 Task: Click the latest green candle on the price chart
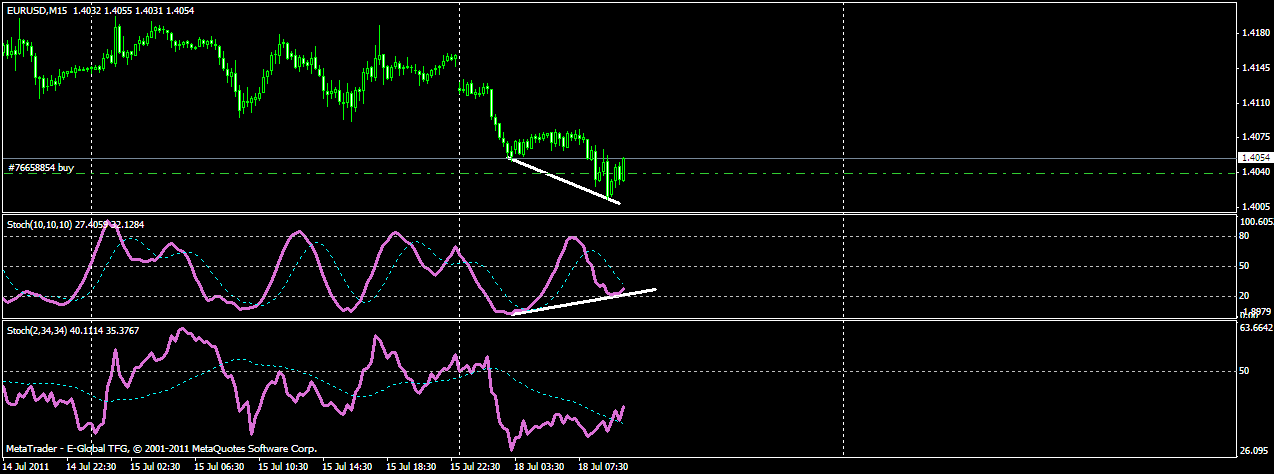click(x=623, y=170)
